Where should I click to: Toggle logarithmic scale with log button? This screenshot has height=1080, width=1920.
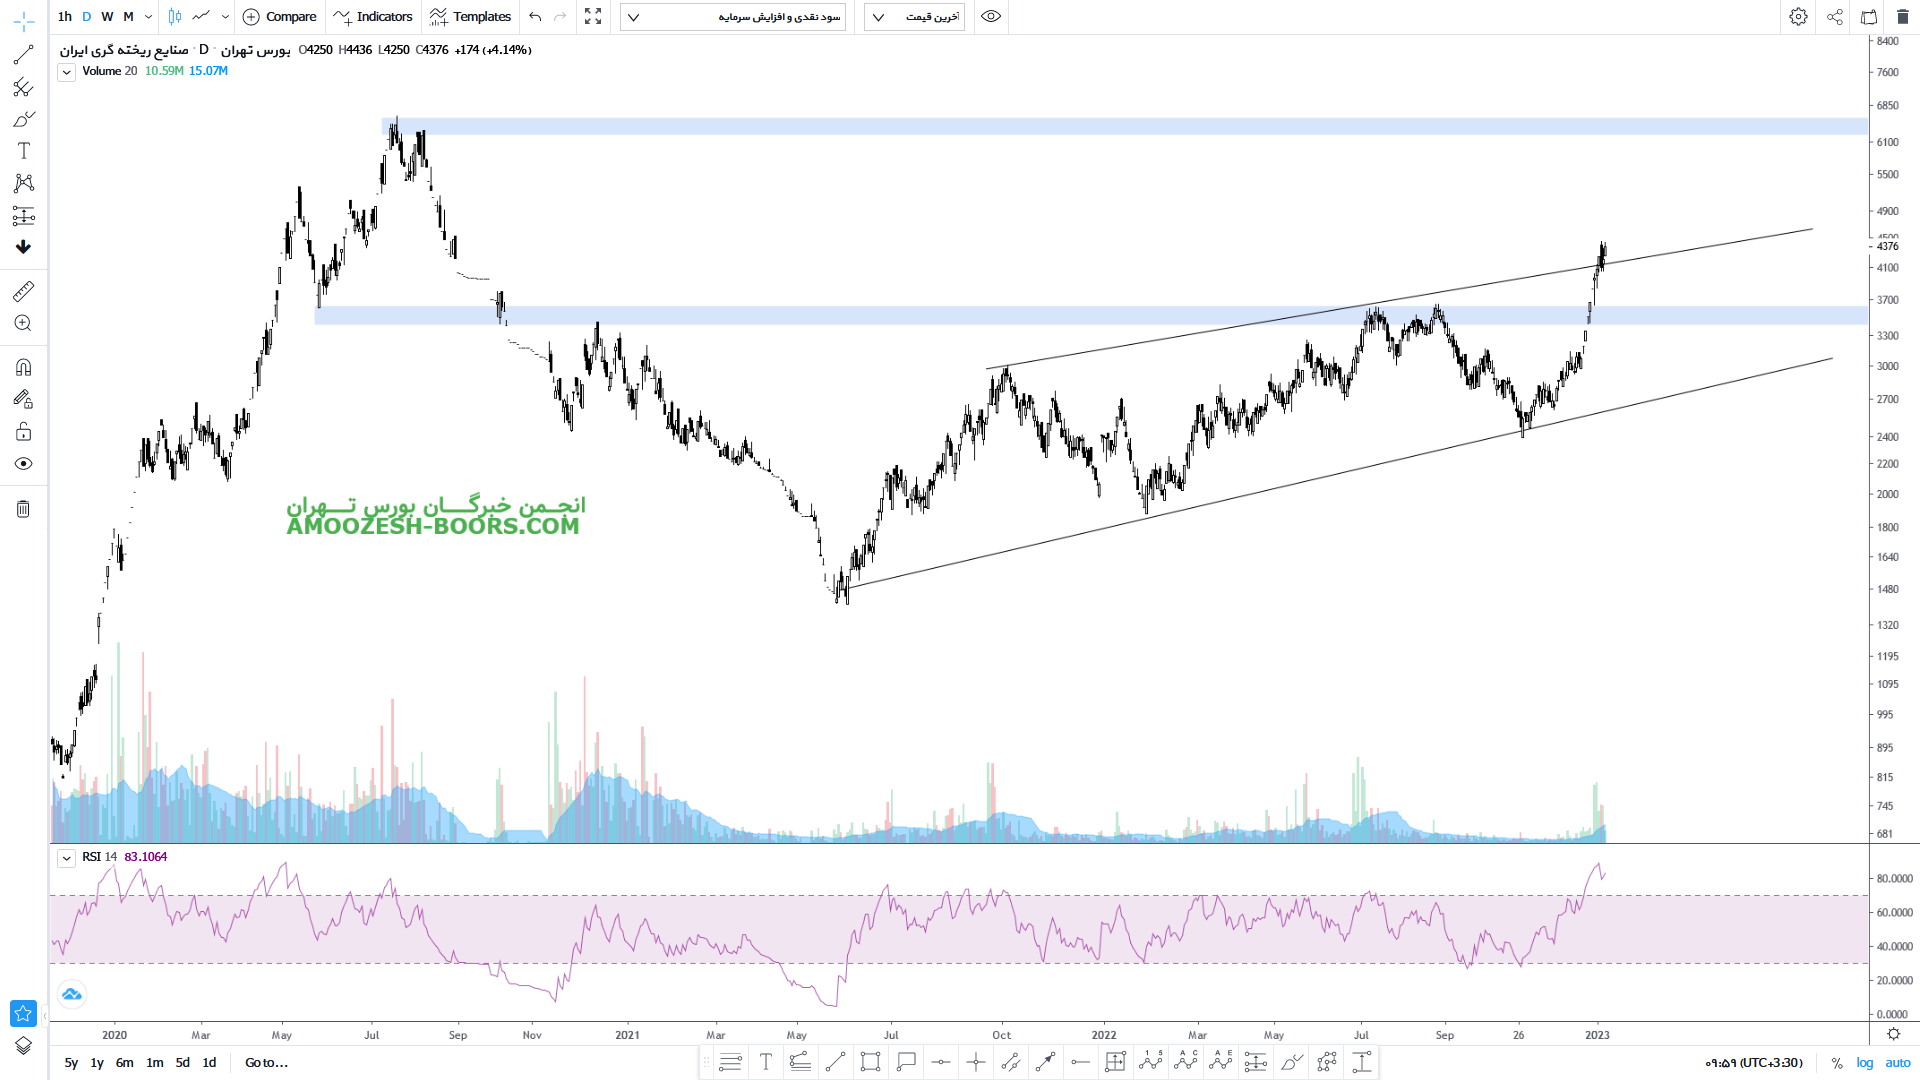click(1865, 1063)
